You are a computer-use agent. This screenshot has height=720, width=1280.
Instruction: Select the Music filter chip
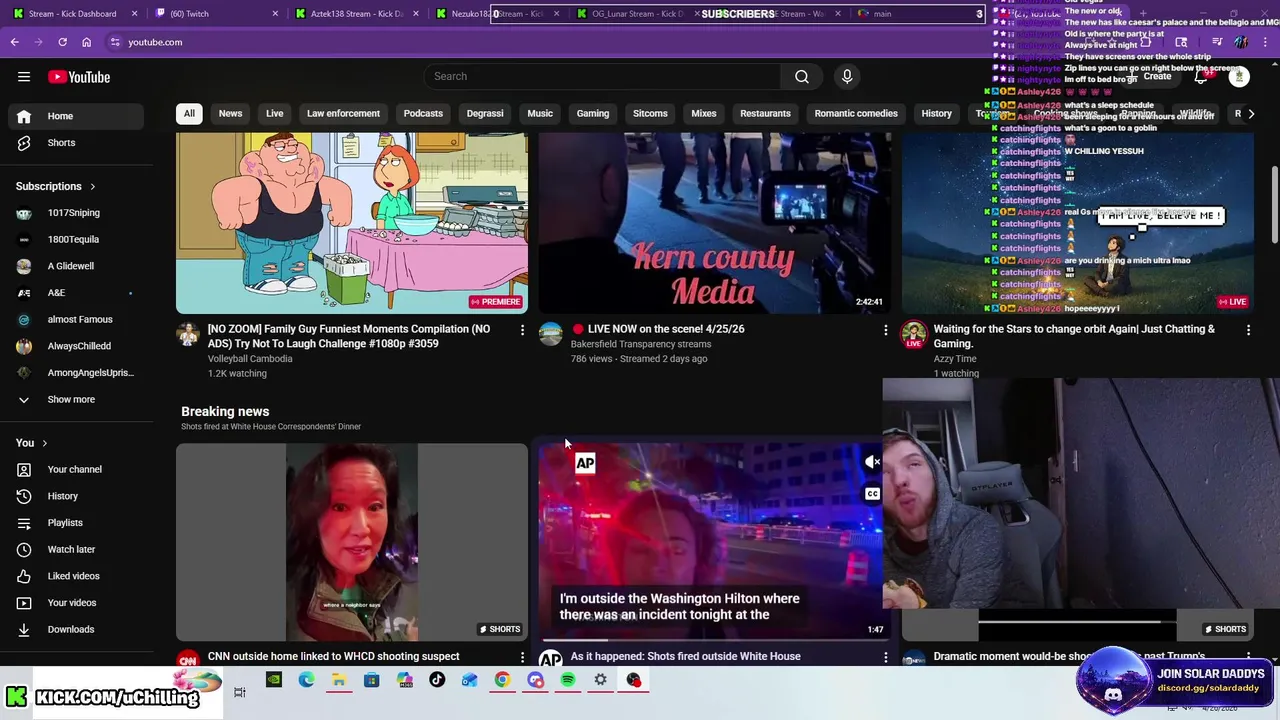point(540,114)
